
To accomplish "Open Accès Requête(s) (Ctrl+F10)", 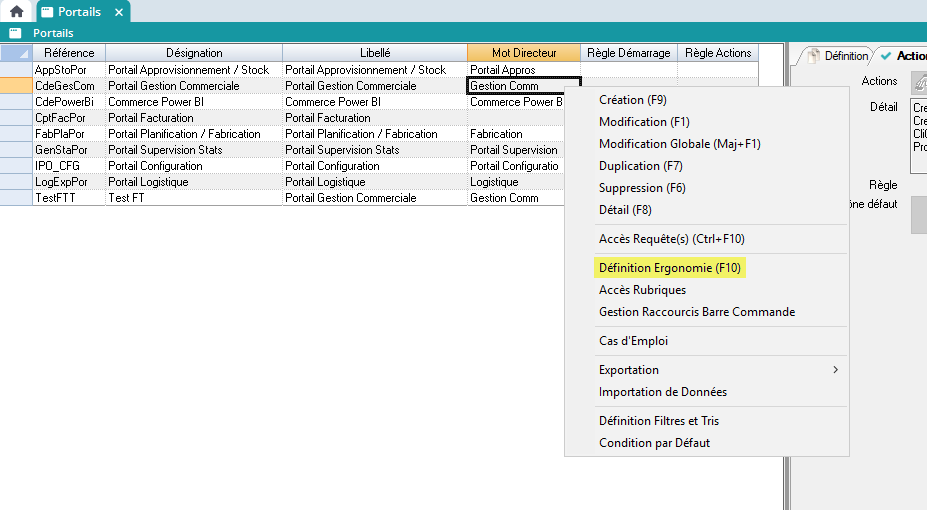I will pos(671,239).
